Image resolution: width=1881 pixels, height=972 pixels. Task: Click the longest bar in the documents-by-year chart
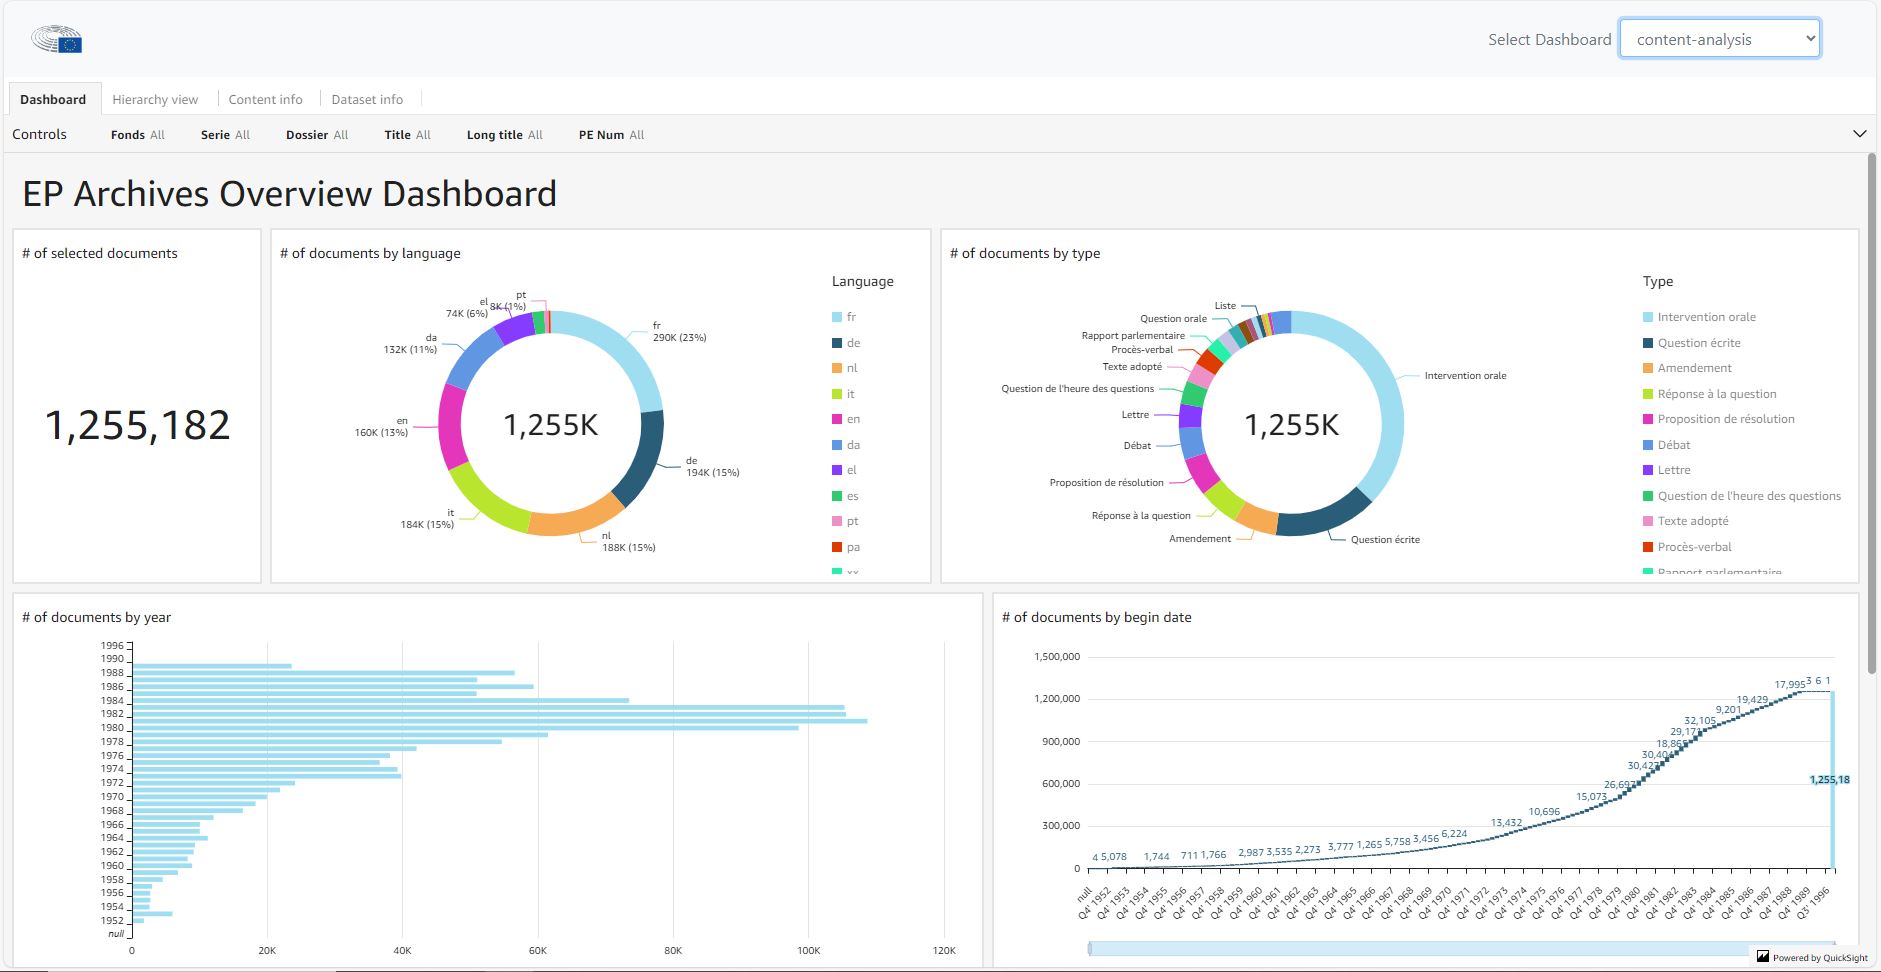(x=500, y=721)
